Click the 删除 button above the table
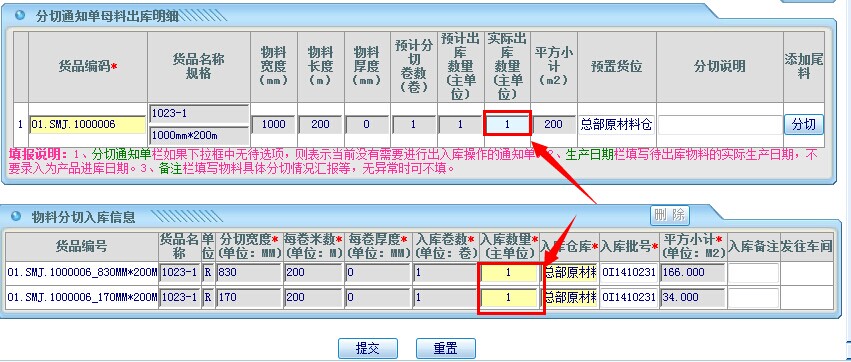This screenshot has height=362, width=851. [670, 215]
